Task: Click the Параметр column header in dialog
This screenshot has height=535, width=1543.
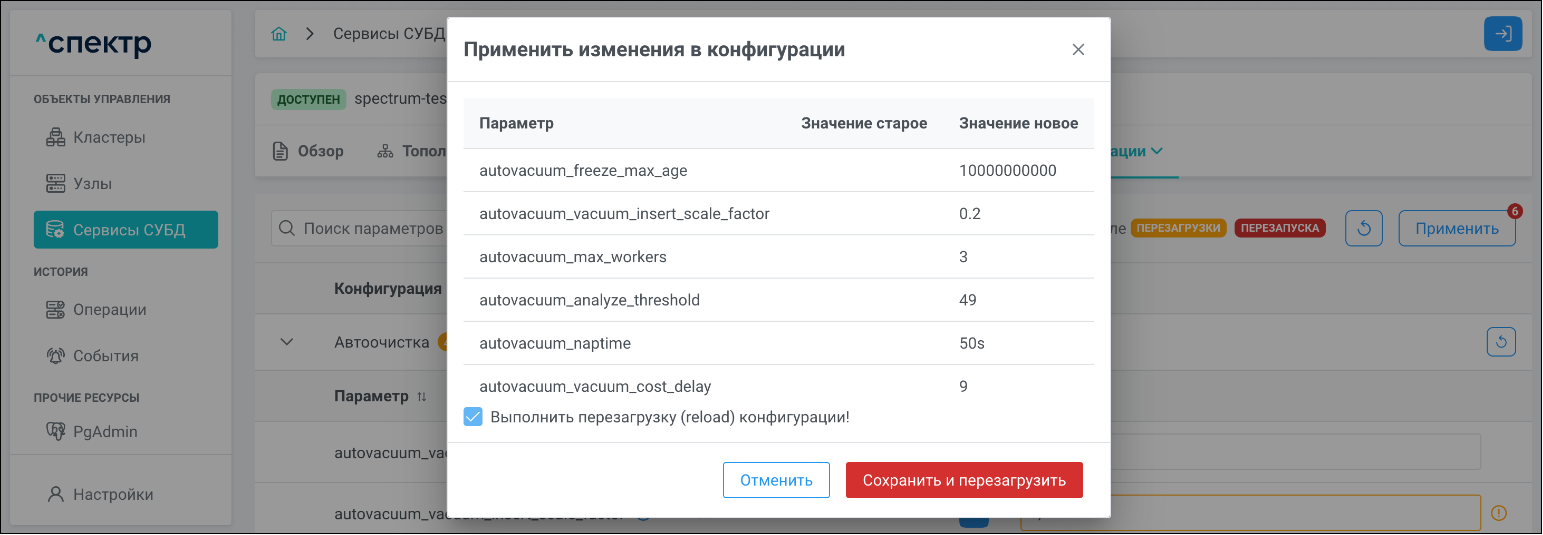Action: [x=517, y=123]
